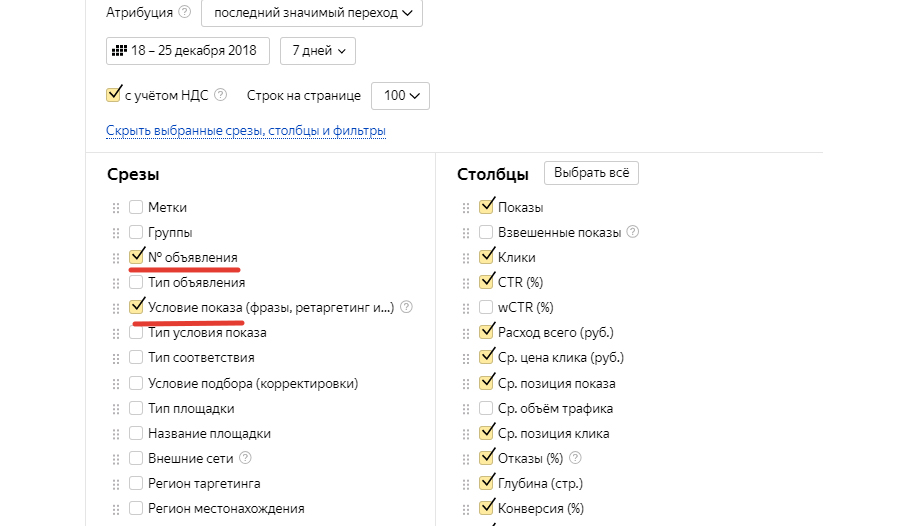
Task: Uncheck the с учётом НДС checkbox
Action: [114, 95]
